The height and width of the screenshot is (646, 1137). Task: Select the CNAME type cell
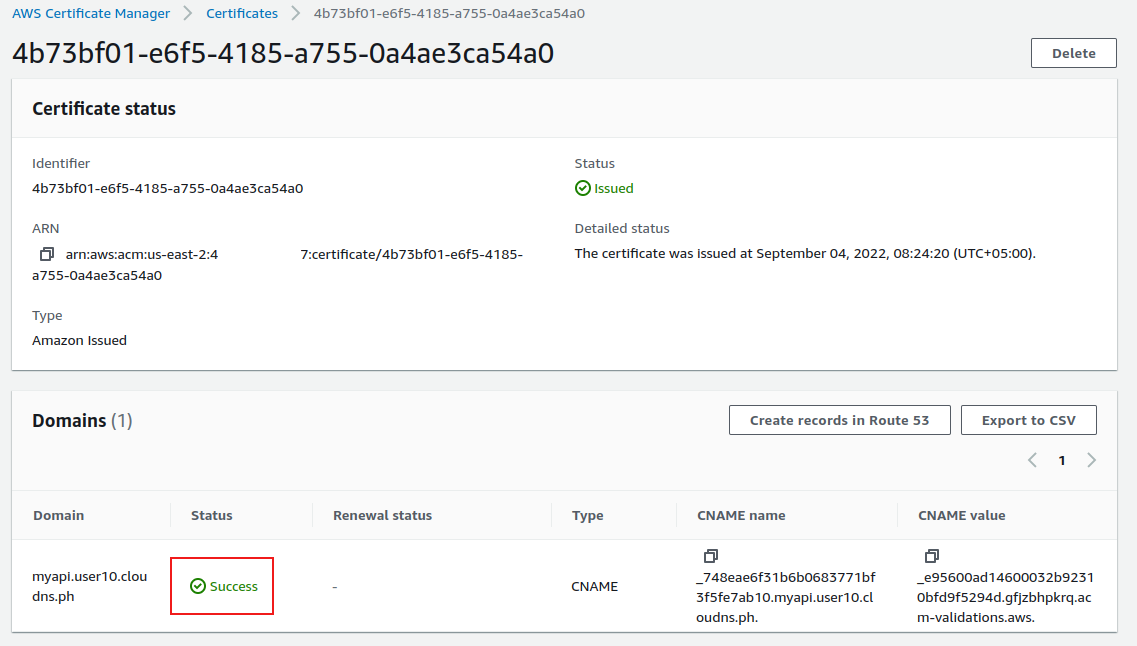pyautogui.click(x=595, y=586)
